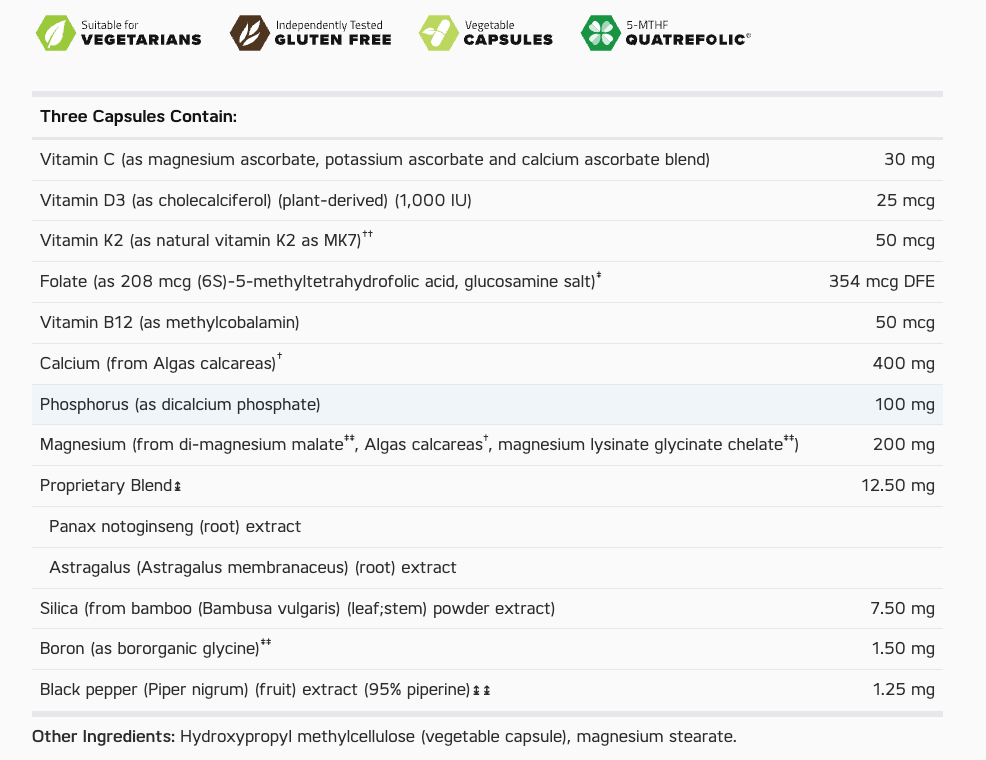Click the VEGETARIANS badge text
The height and width of the screenshot is (760, 986).
tap(141, 40)
